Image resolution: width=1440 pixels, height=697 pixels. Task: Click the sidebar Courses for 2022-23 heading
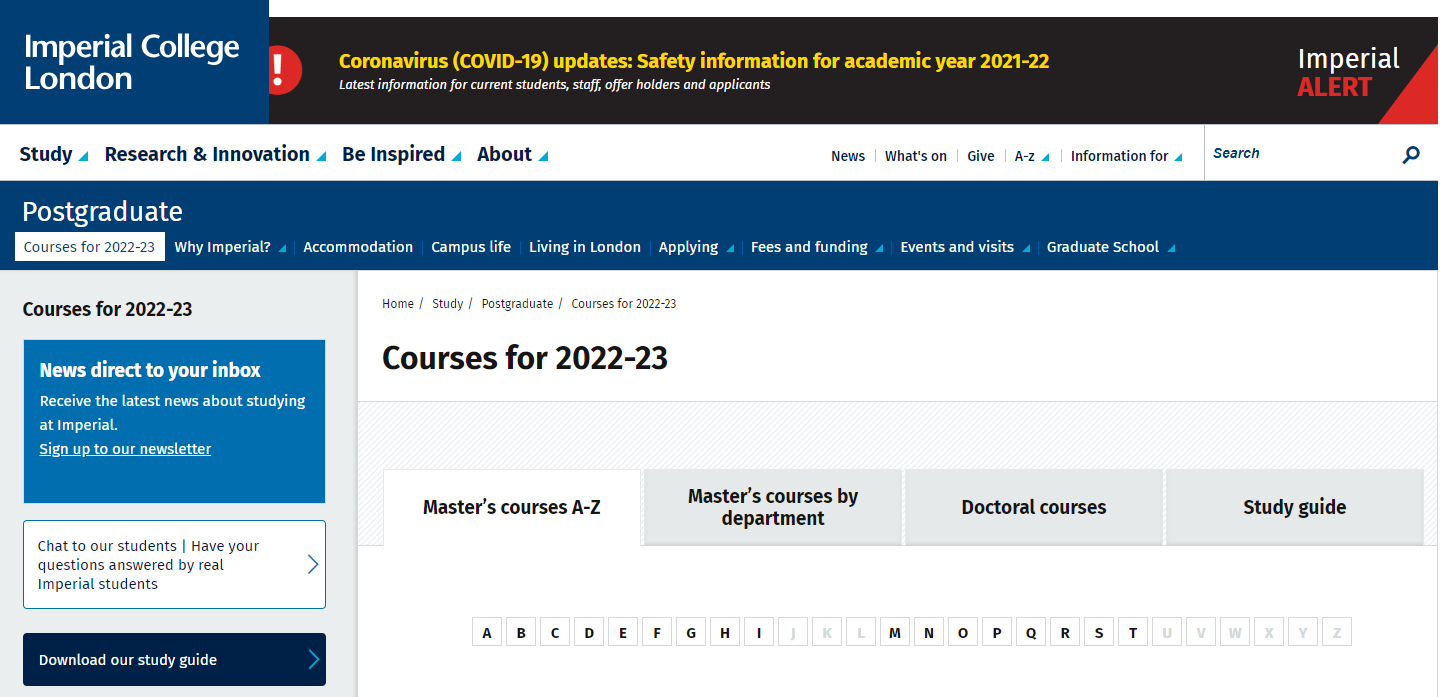pyautogui.click(x=107, y=309)
